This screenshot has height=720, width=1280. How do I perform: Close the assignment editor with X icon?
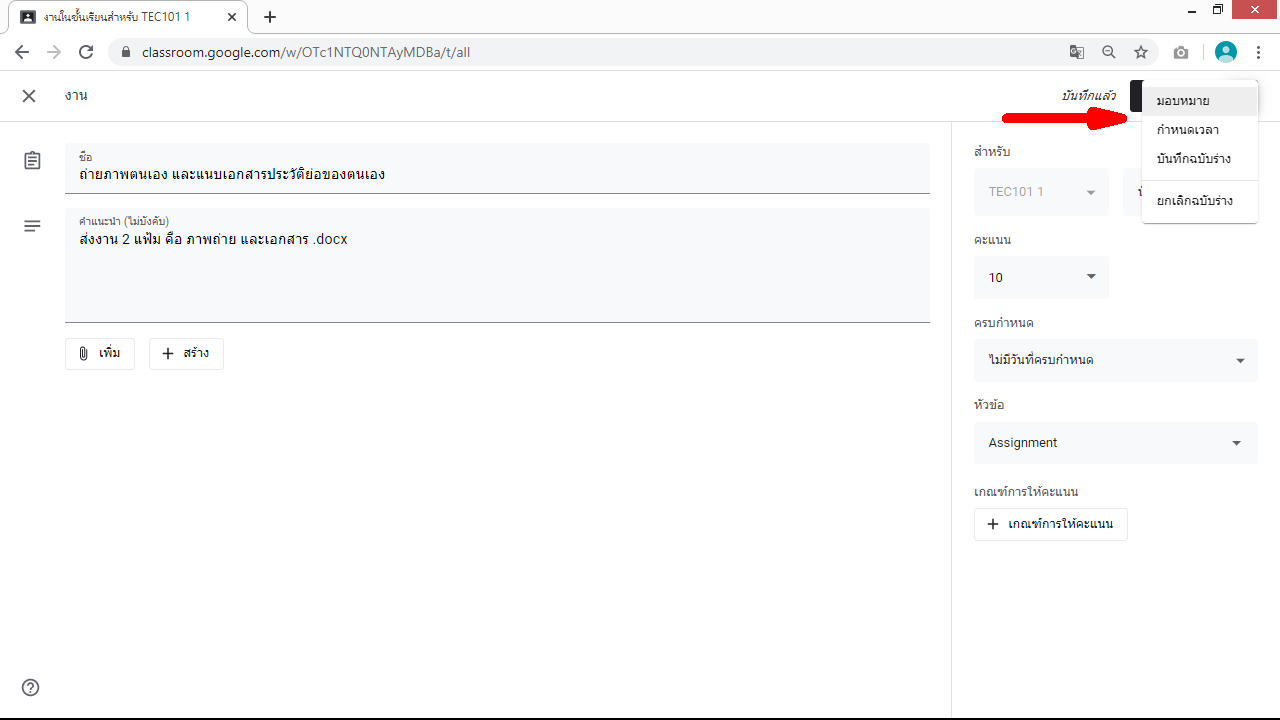[29, 96]
